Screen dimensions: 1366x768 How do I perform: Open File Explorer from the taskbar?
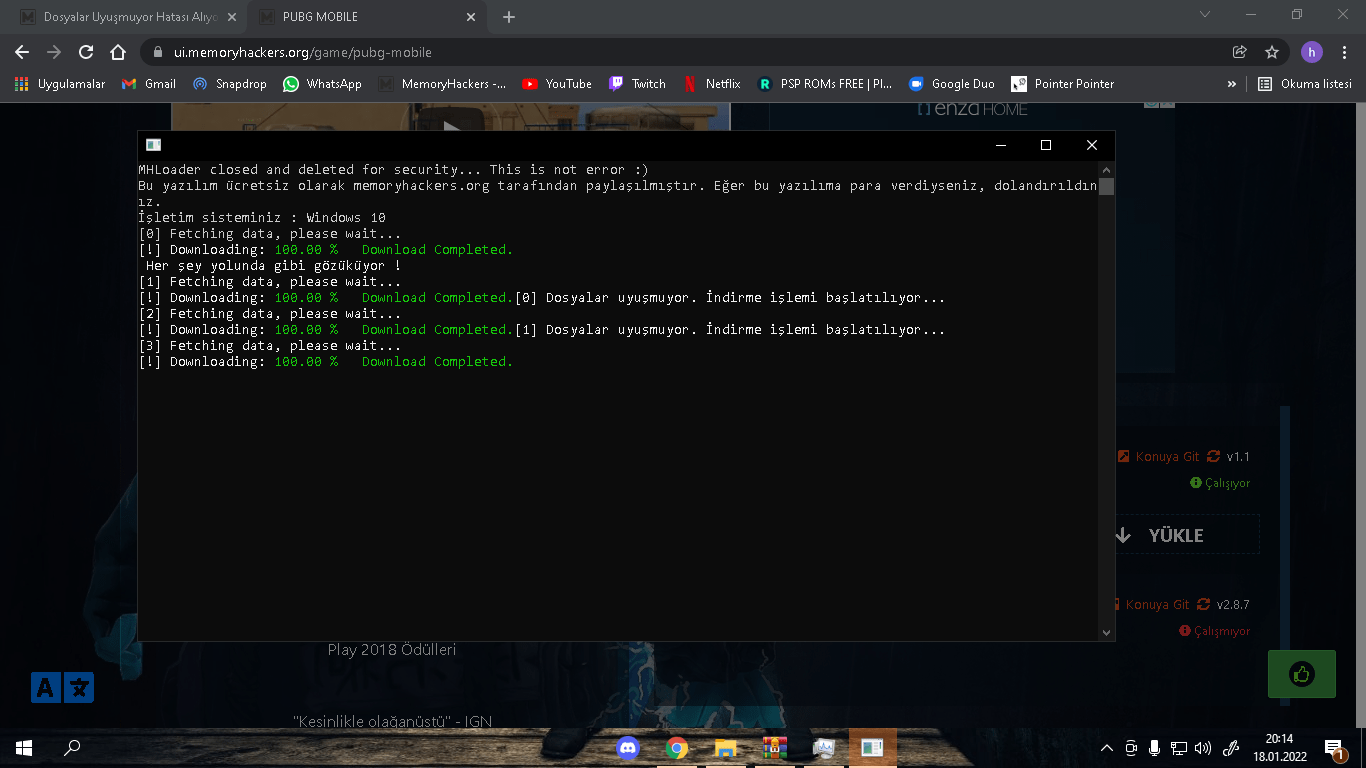pos(726,747)
